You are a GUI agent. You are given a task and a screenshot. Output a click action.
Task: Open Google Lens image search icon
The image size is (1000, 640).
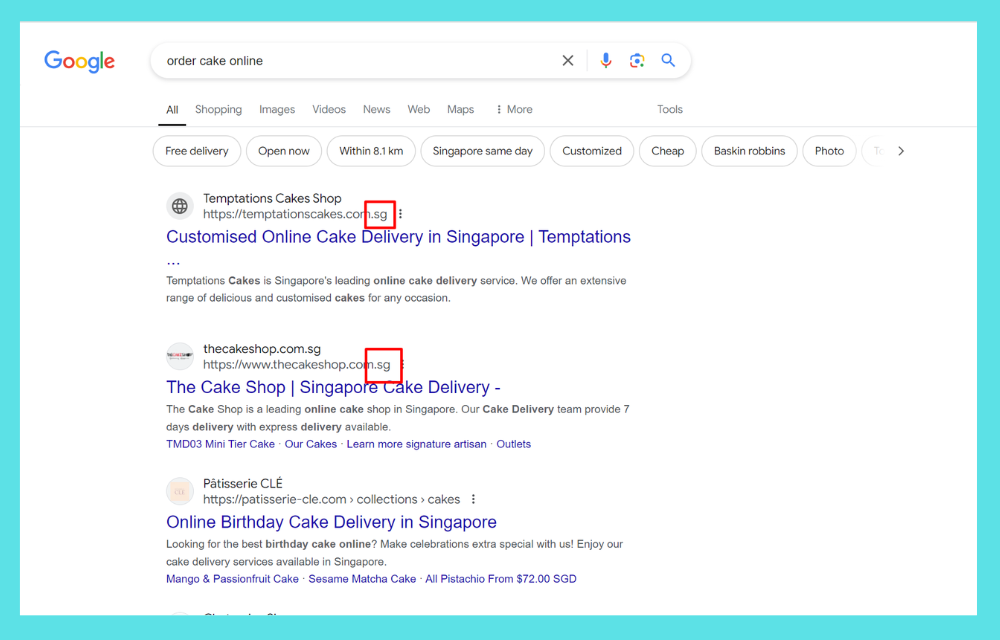coord(637,61)
